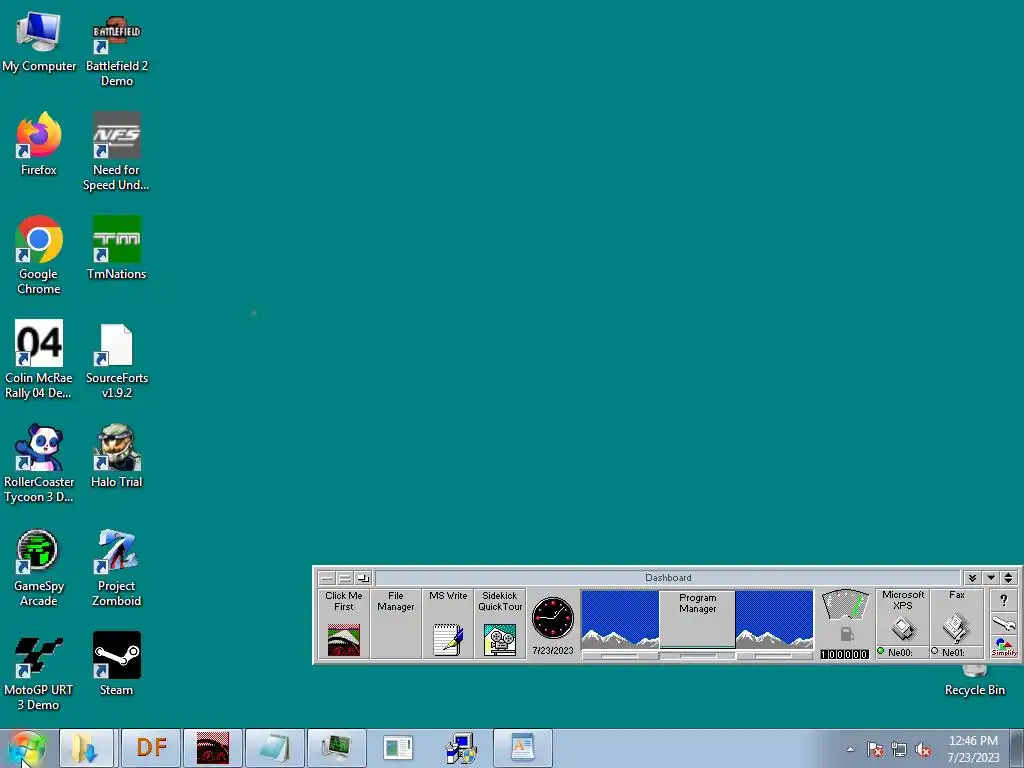Open Google Chrome desktop shortcut
This screenshot has width=1024, height=768.
pos(39,255)
